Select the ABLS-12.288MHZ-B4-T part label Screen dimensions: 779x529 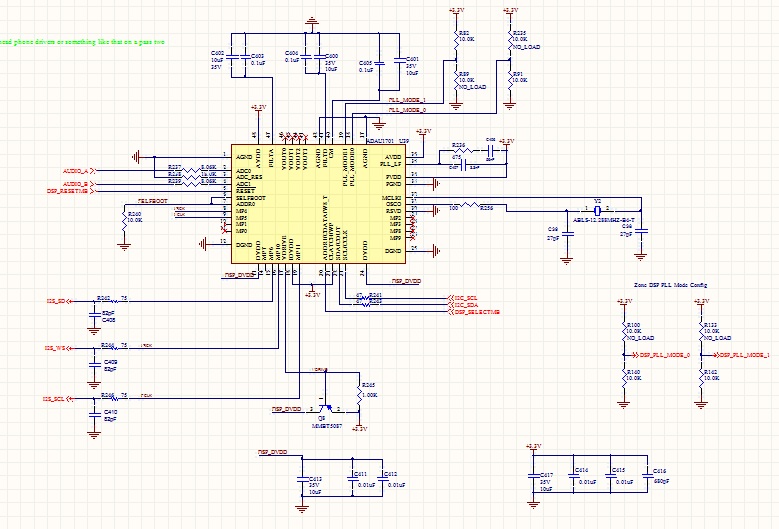604,220
